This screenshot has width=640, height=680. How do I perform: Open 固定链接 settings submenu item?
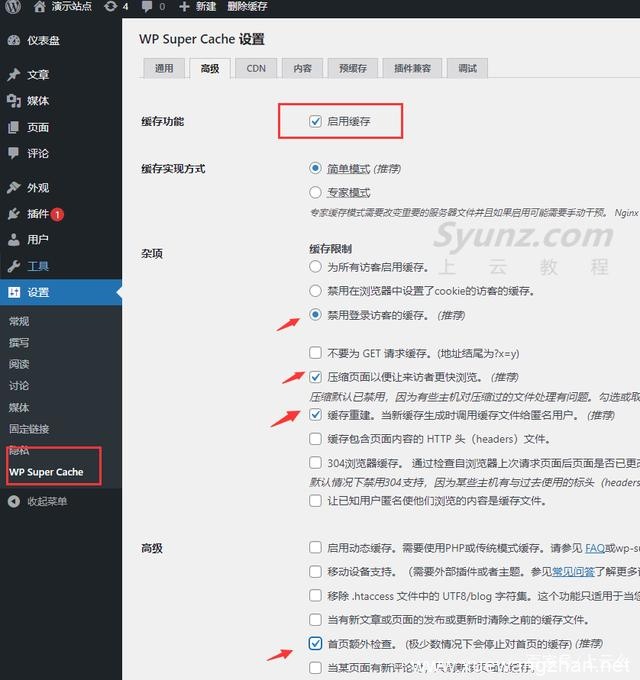29,429
